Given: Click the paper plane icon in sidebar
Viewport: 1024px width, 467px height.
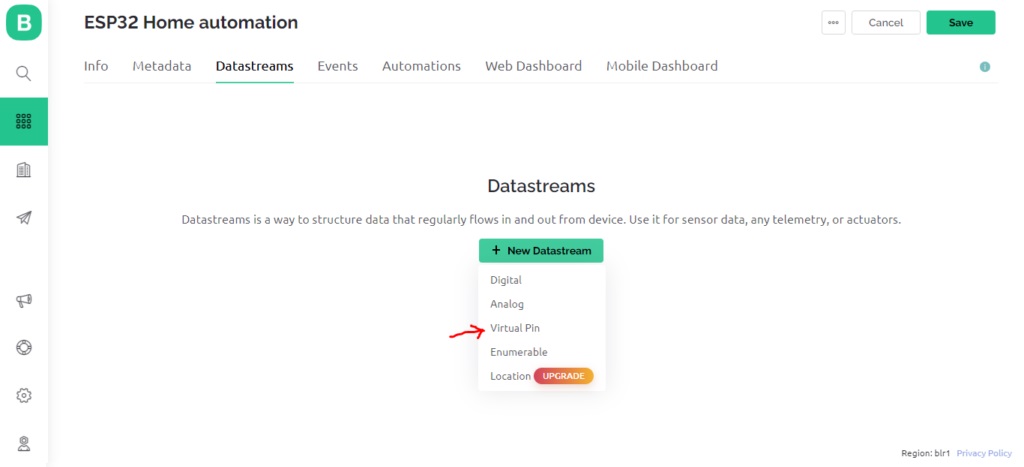Looking at the screenshot, I should tap(24, 218).
